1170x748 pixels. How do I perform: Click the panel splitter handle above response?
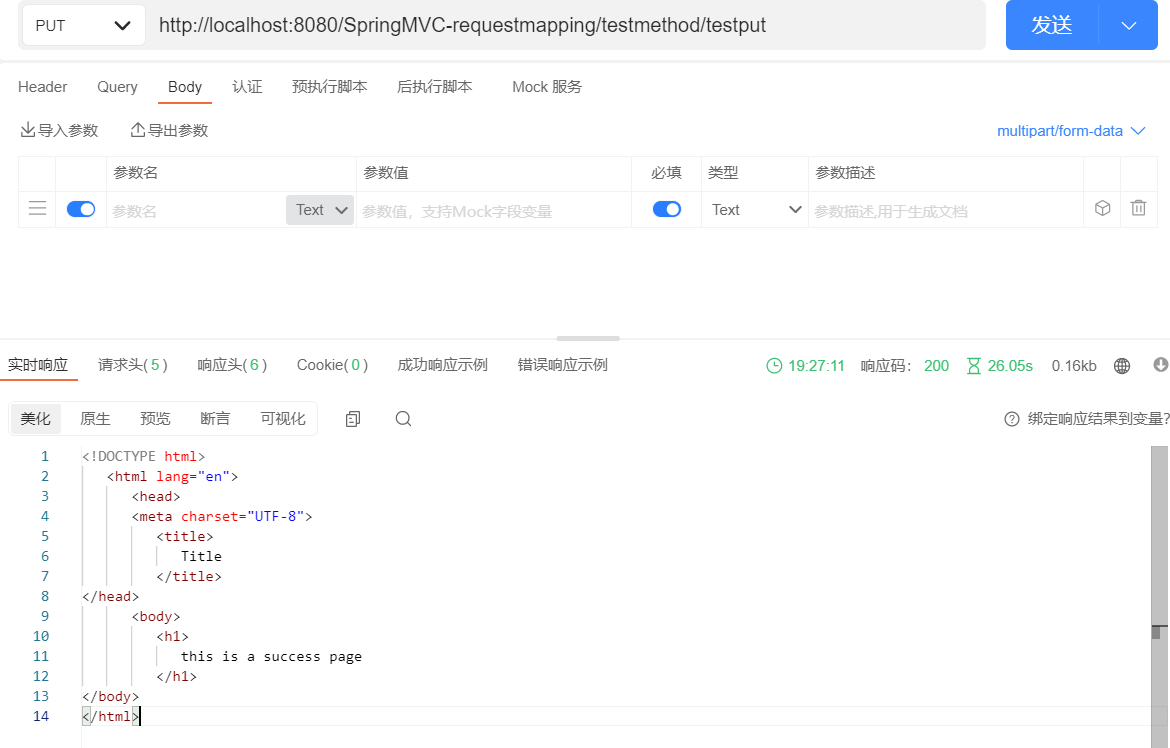pos(588,339)
